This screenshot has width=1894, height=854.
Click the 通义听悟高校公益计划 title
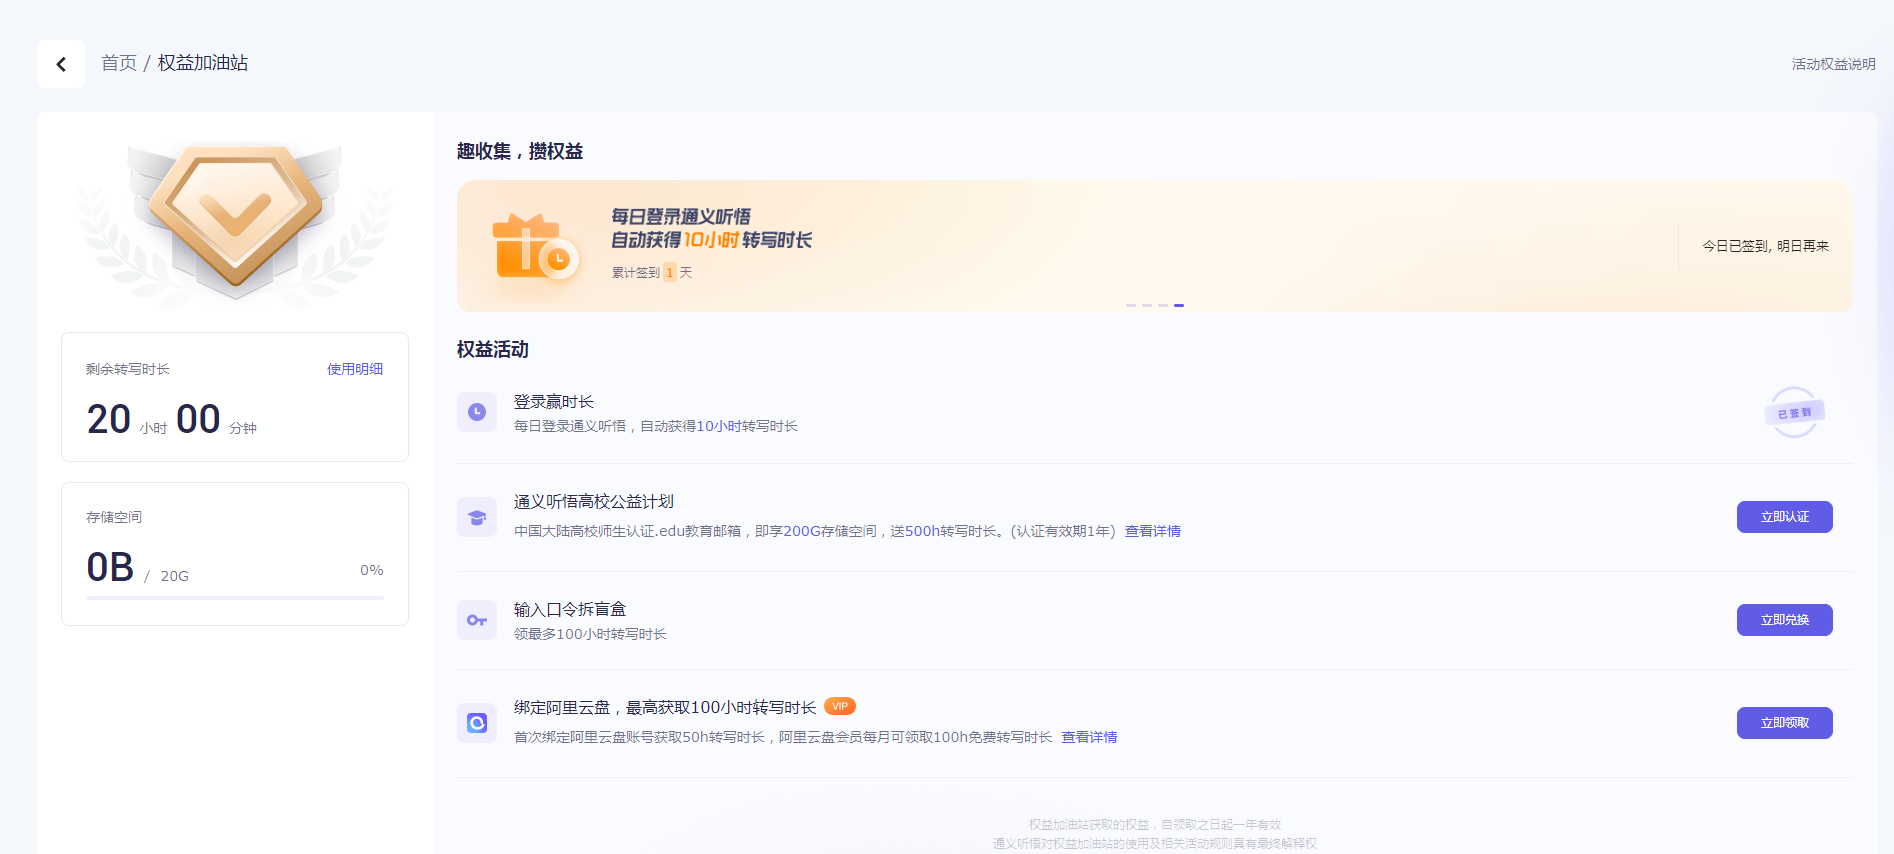tap(594, 502)
